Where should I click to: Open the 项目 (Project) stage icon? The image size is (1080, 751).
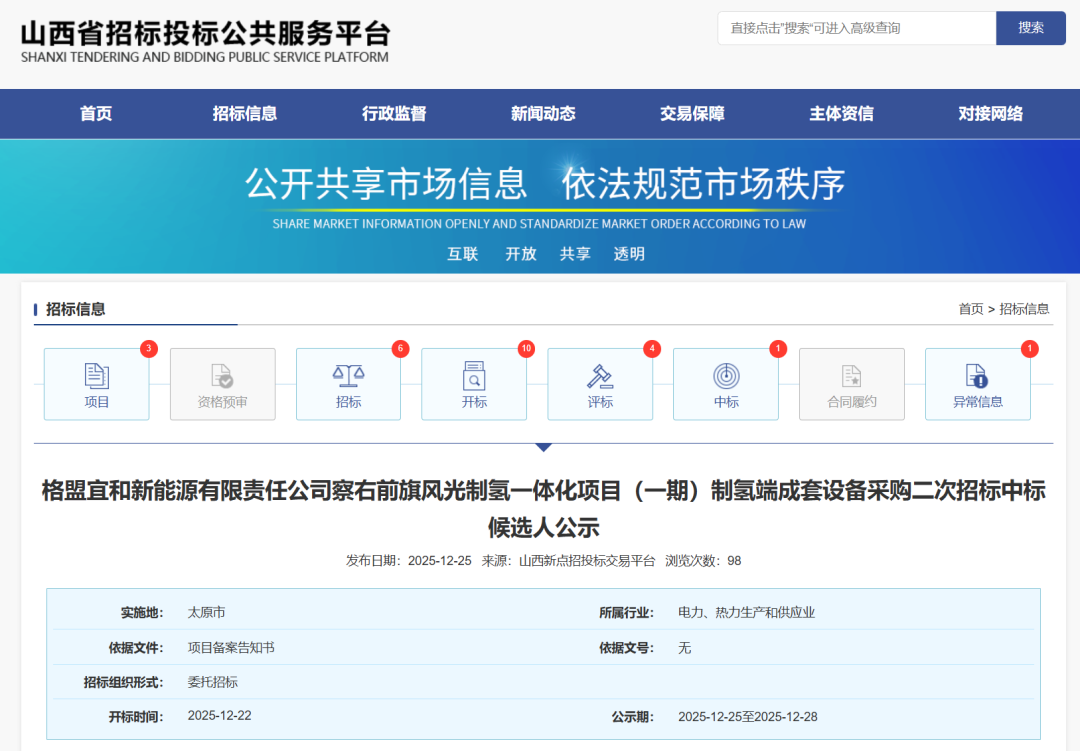96,384
